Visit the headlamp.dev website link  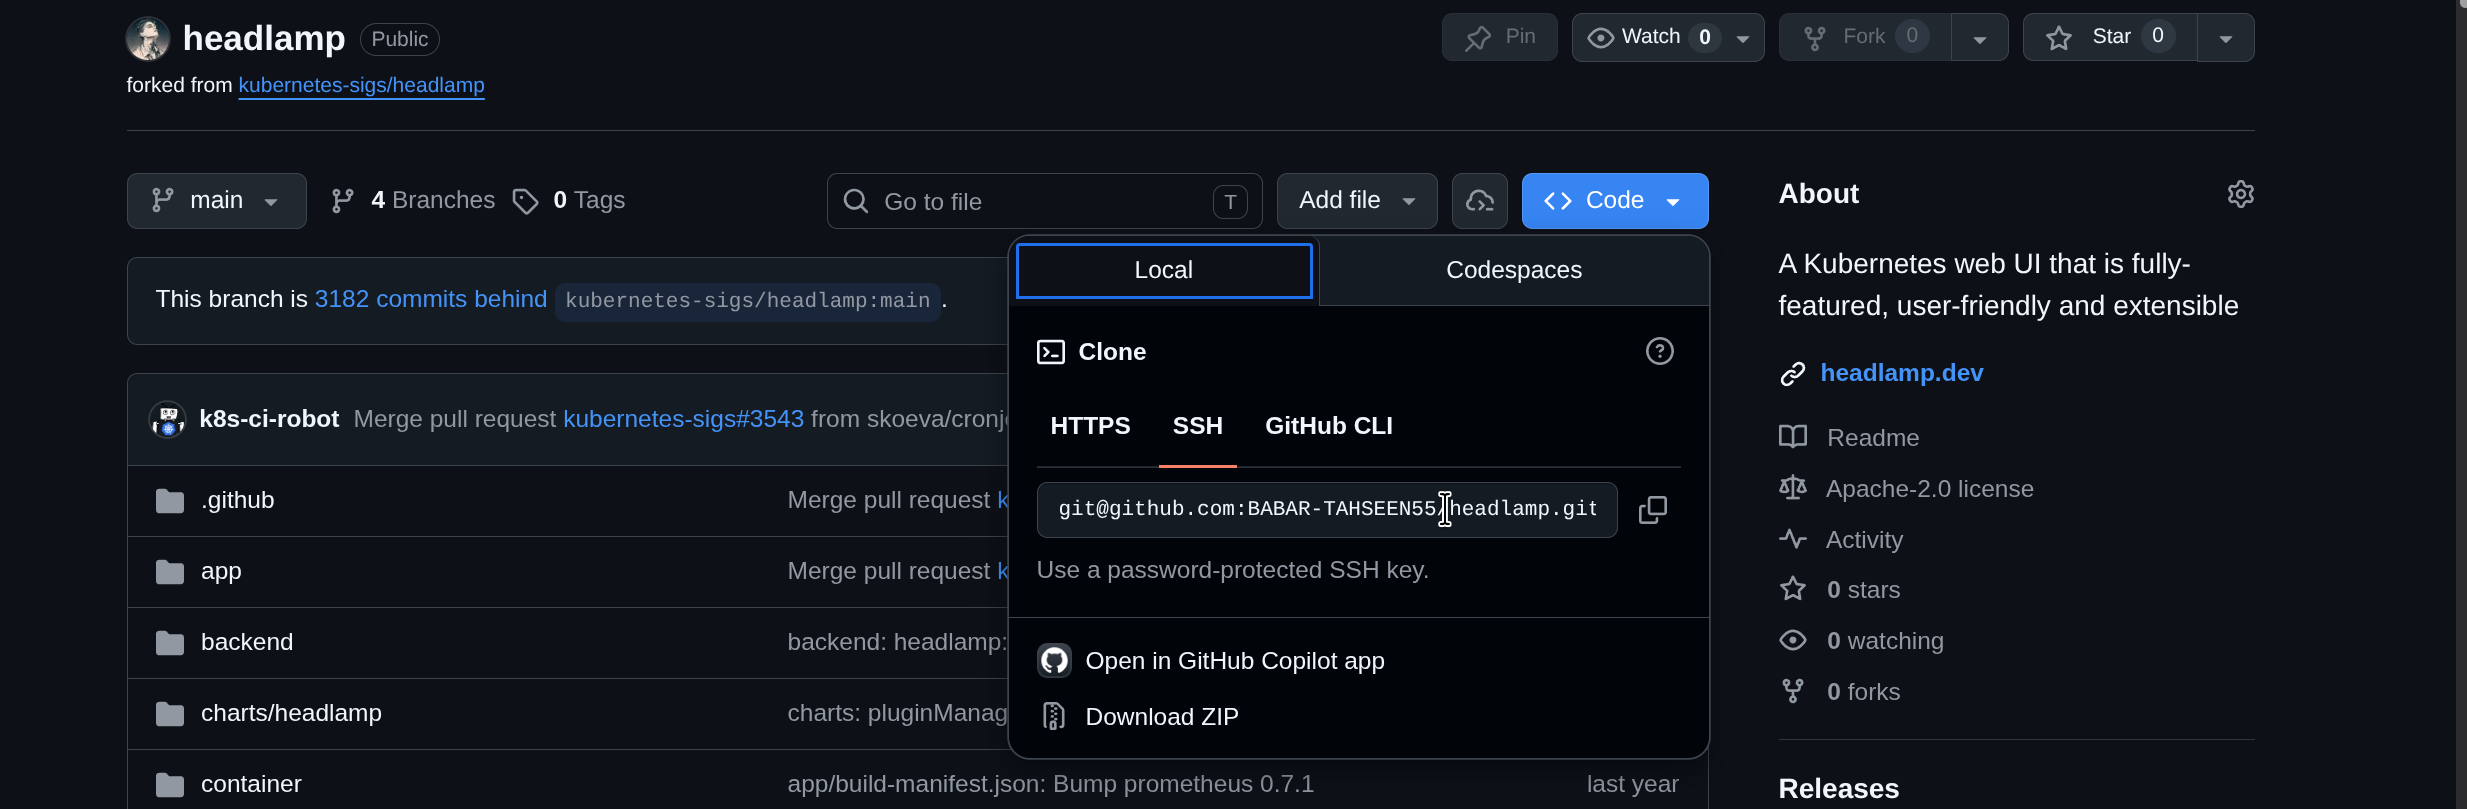point(1901,373)
